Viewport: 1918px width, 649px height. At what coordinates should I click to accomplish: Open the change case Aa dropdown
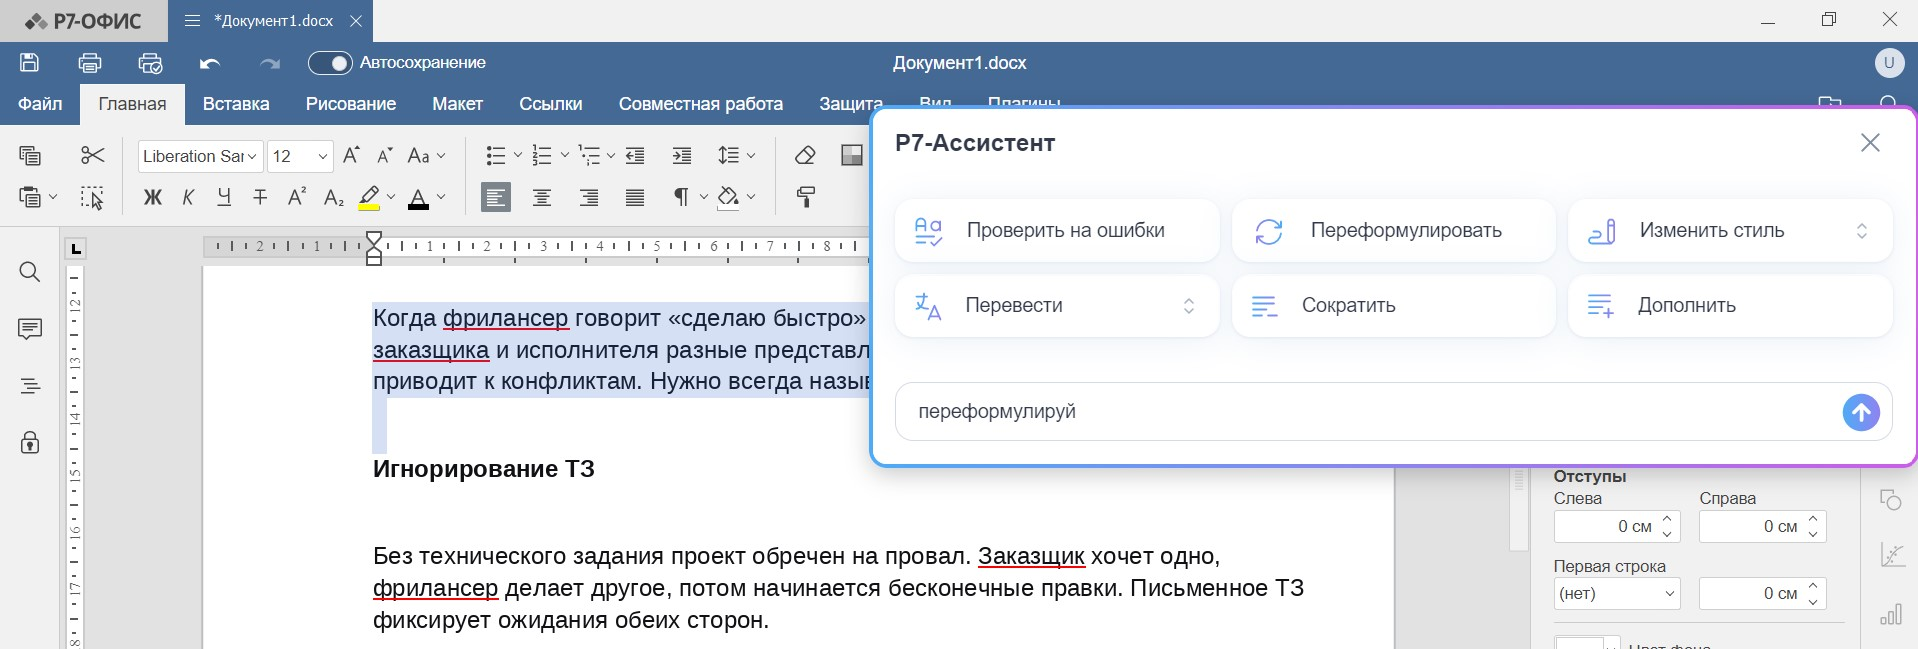click(427, 155)
